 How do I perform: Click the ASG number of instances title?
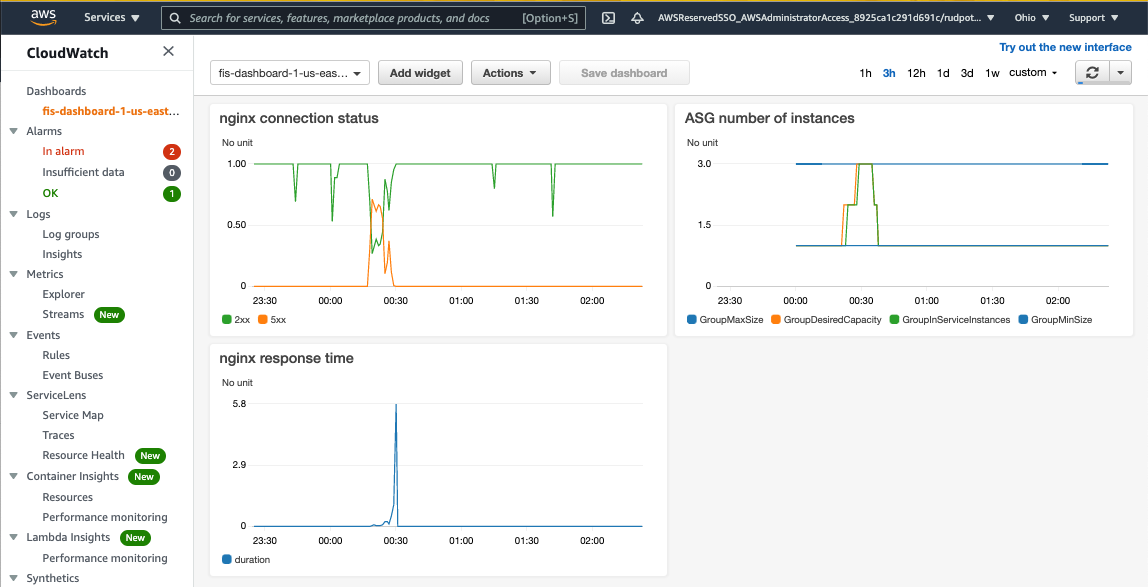click(769, 118)
